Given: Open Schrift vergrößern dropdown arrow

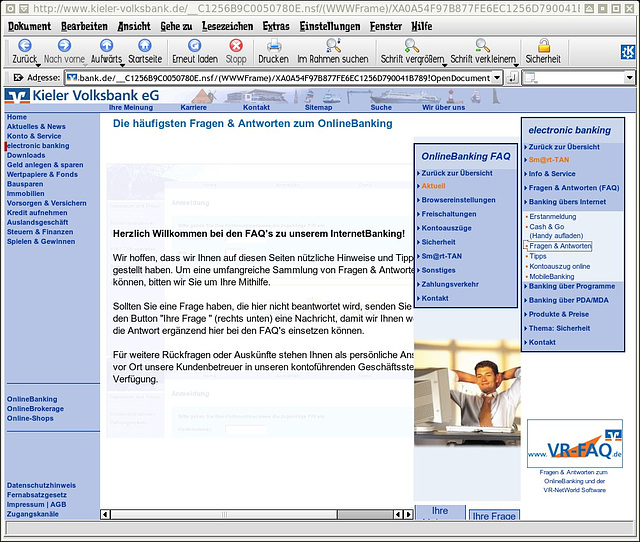Looking at the screenshot, I should click(445, 65).
